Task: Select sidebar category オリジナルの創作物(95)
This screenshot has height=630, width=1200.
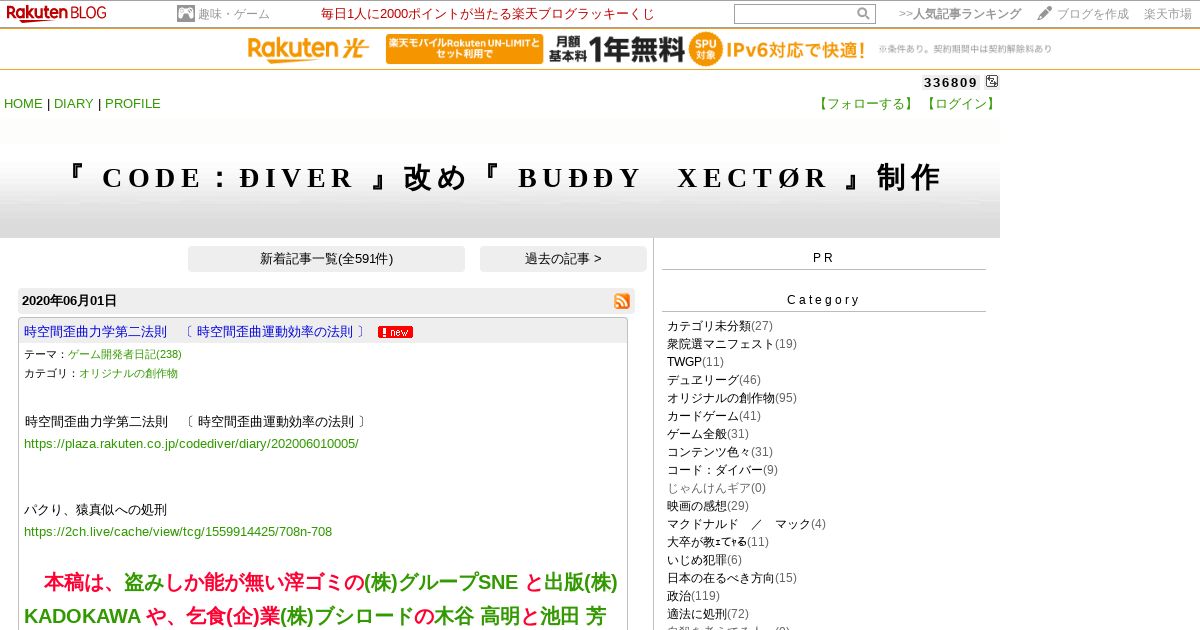Action: pos(732,398)
